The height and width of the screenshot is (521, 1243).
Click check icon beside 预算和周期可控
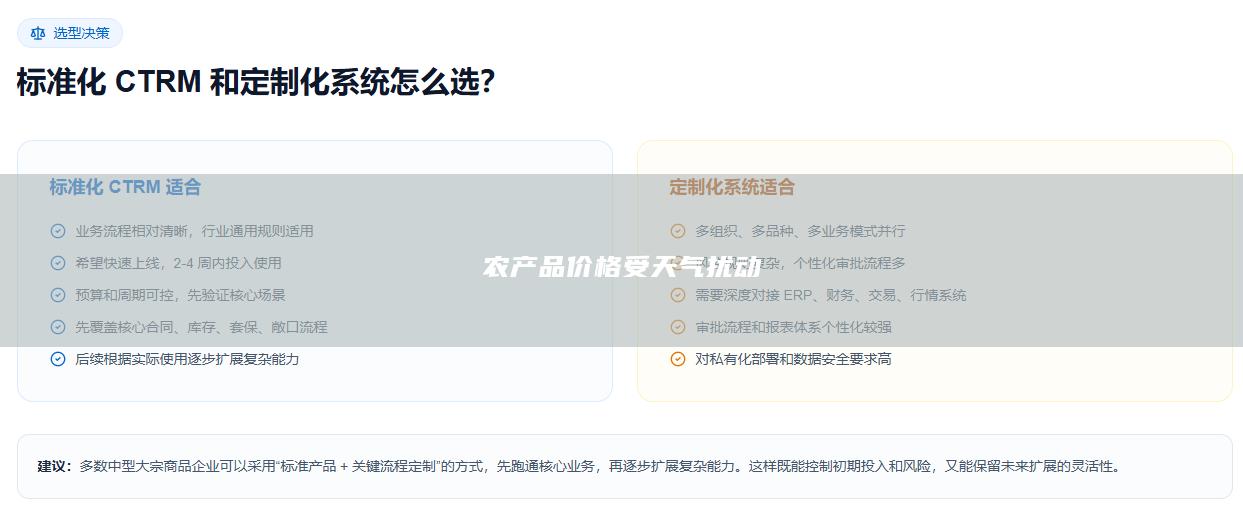point(58,295)
